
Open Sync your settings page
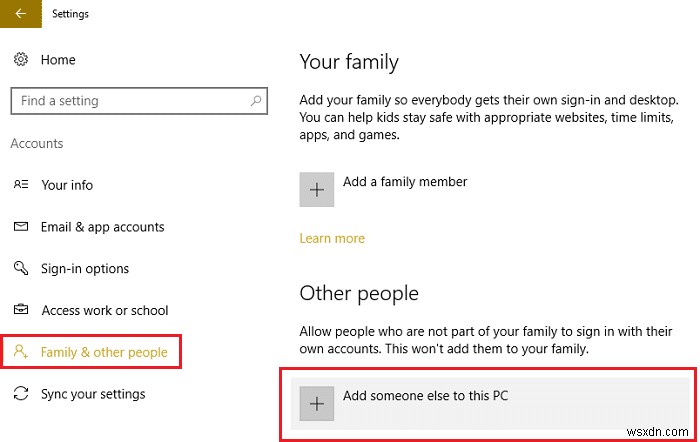coord(93,394)
